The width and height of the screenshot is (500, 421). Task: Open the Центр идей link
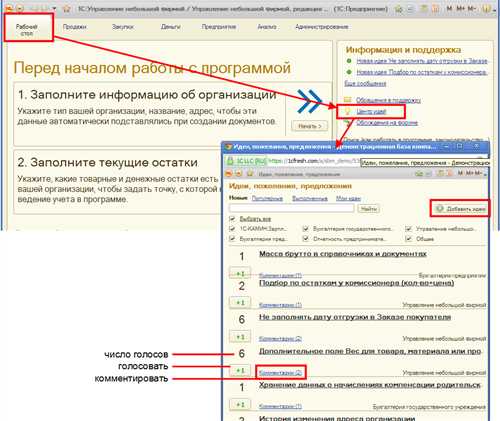pyautogui.click(x=371, y=111)
